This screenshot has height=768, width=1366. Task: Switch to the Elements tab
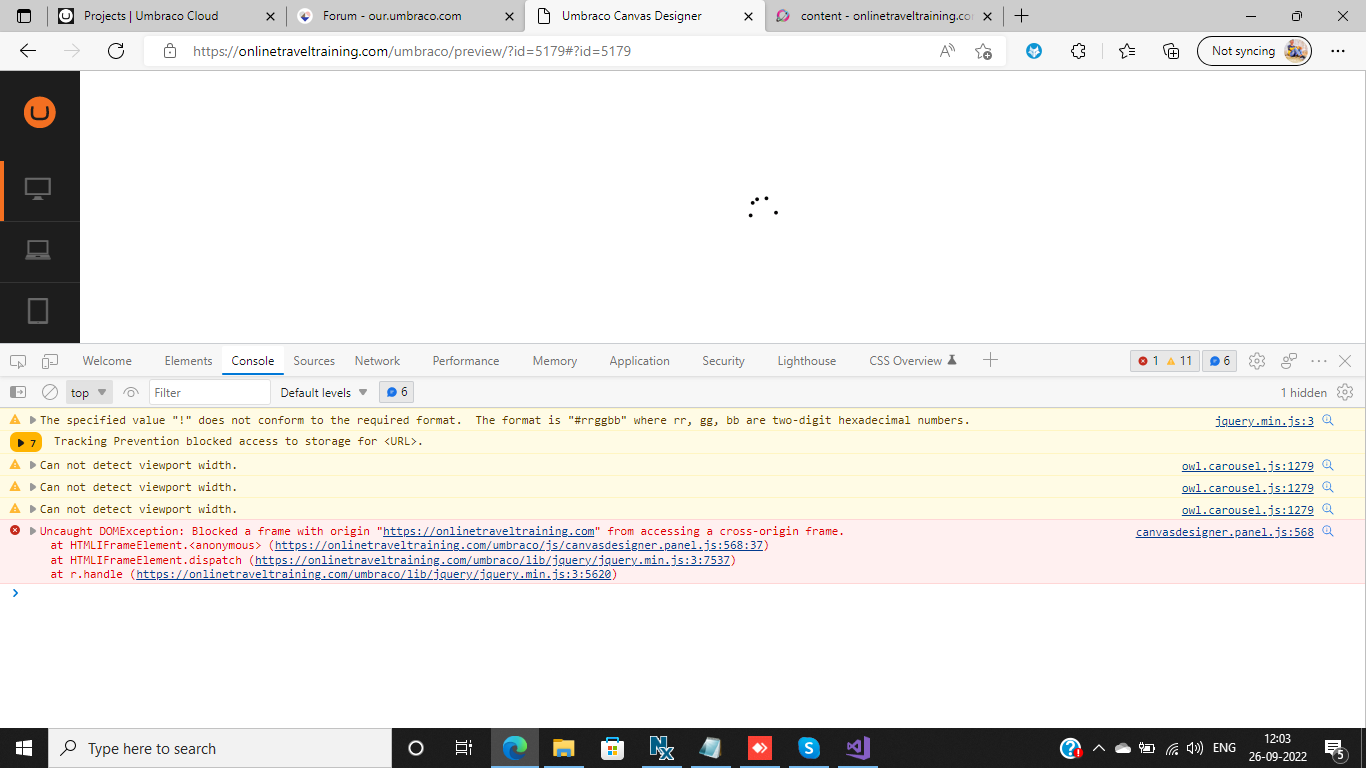coord(188,361)
